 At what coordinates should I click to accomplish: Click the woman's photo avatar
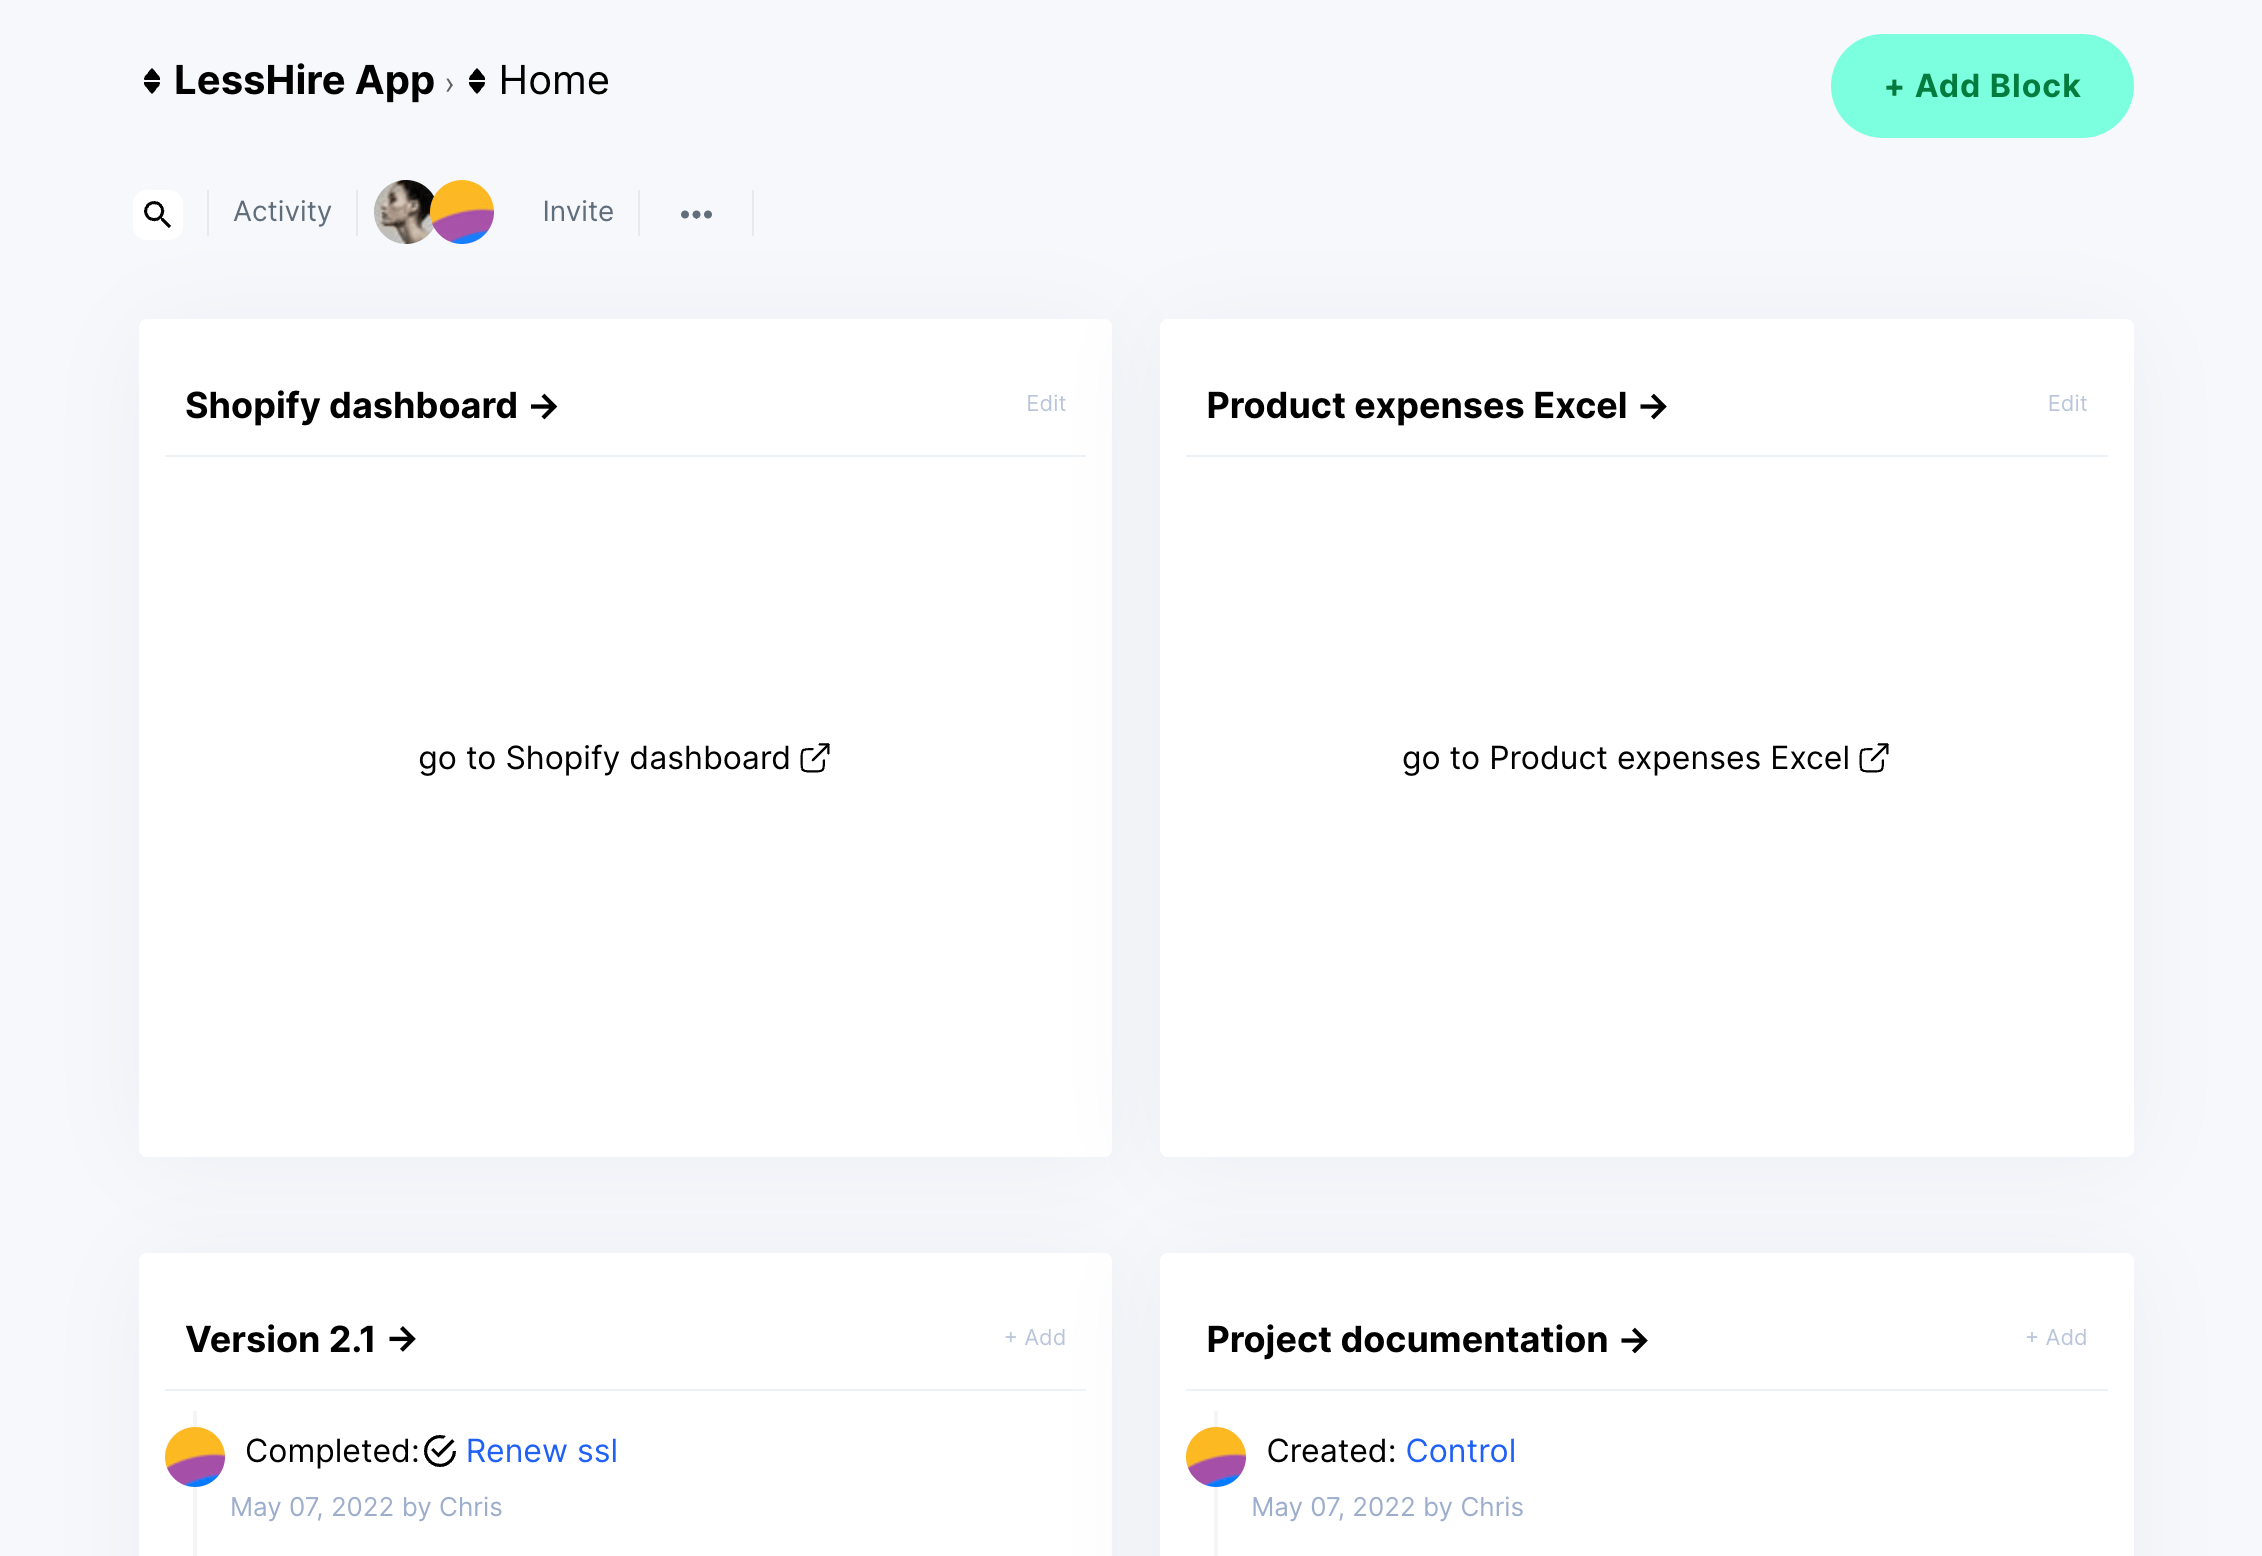click(x=402, y=212)
